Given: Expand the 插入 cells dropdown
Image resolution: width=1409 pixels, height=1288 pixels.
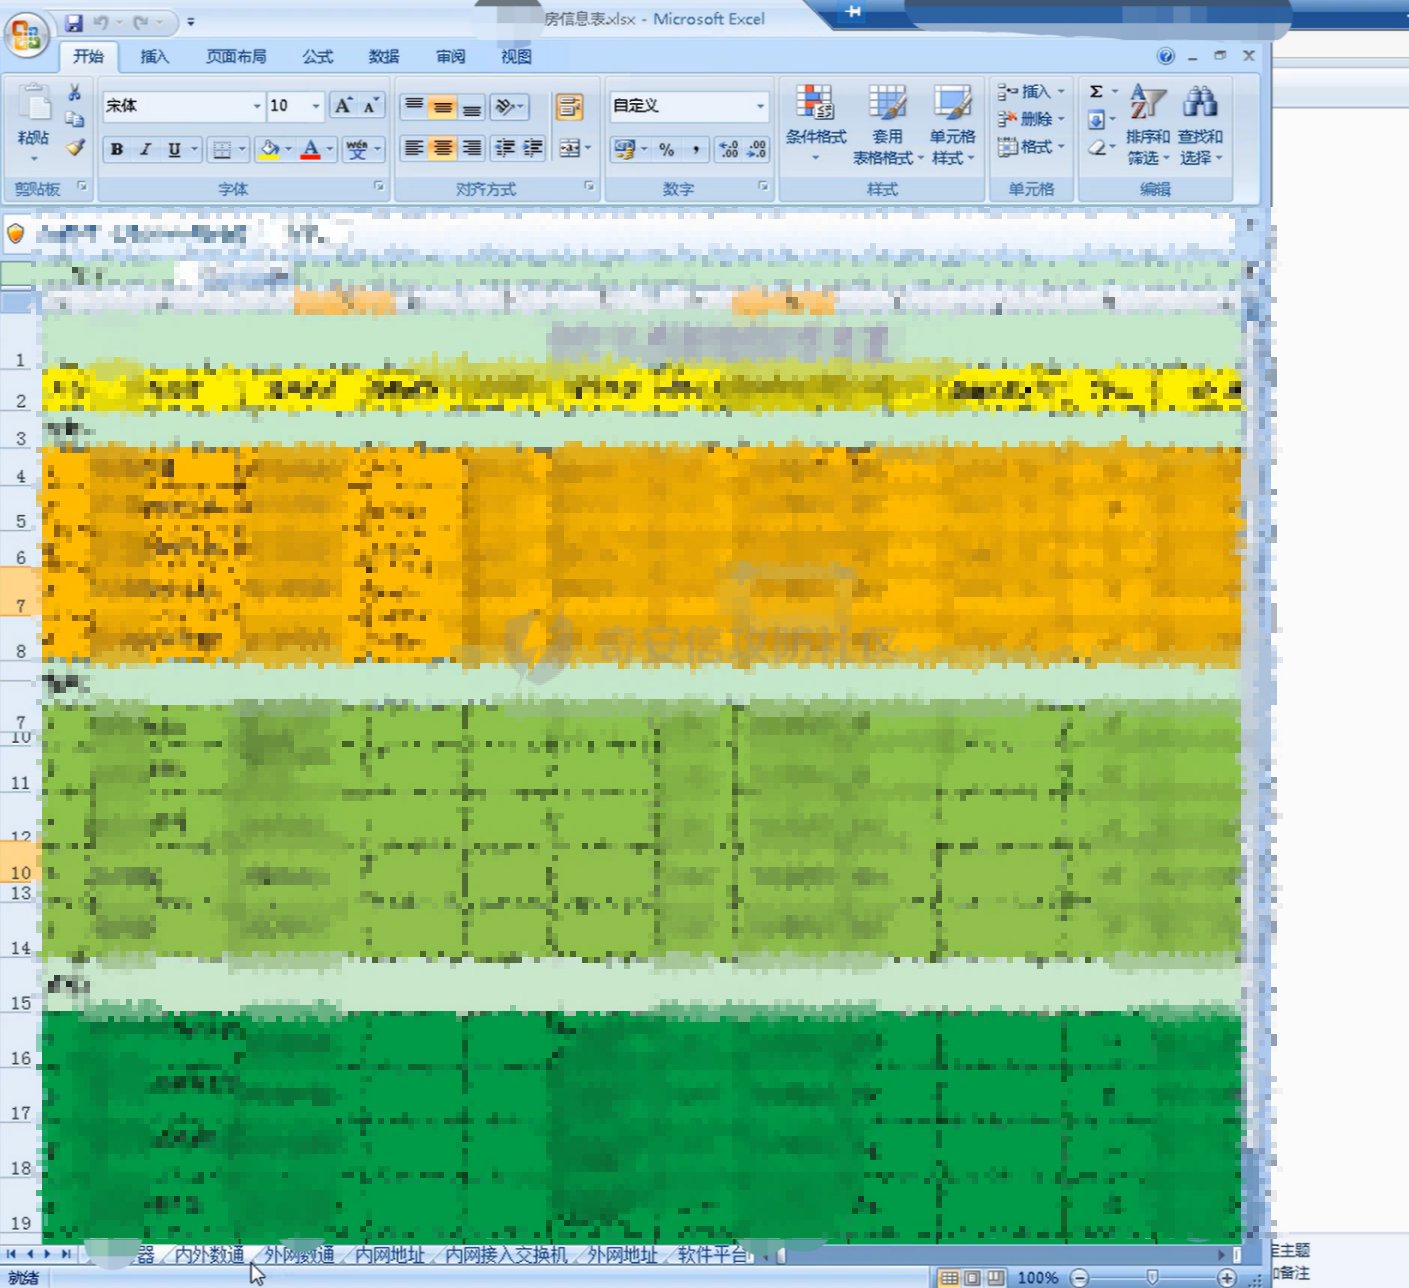Looking at the screenshot, I should 1061,92.
